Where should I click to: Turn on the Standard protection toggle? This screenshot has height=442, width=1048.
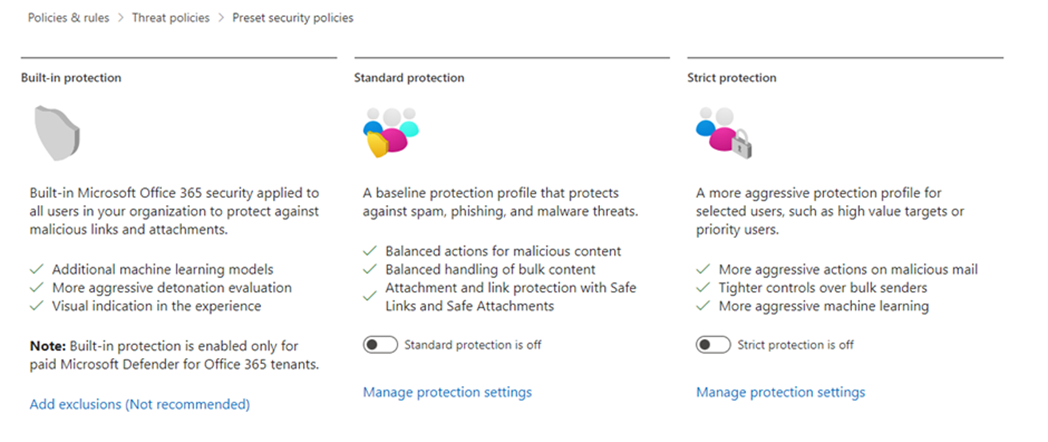pos(380,345)
